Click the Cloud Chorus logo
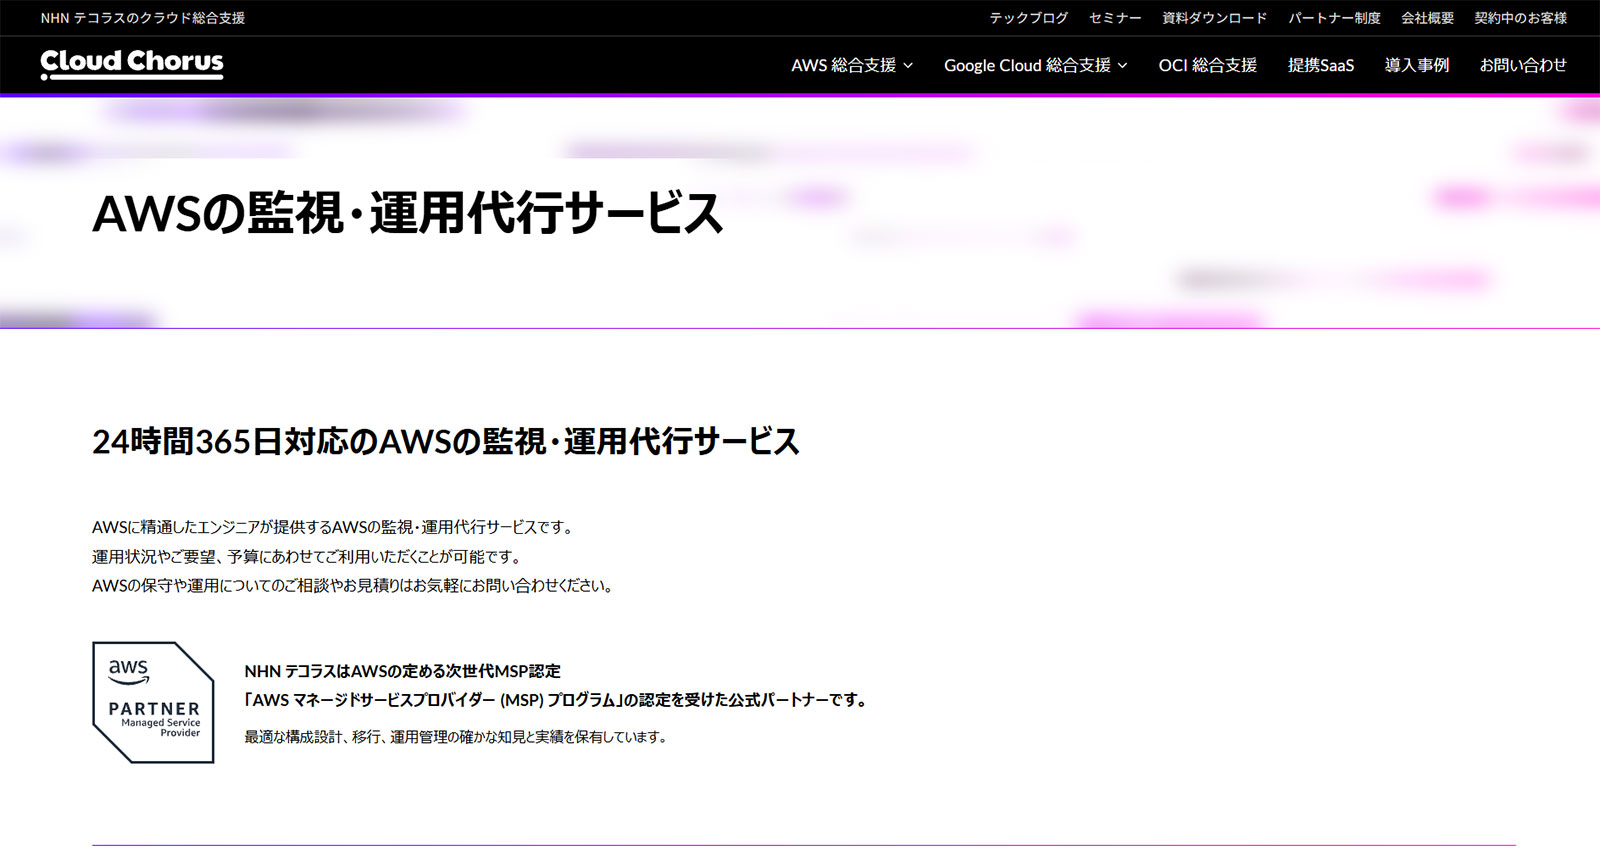 pos(132,64)
